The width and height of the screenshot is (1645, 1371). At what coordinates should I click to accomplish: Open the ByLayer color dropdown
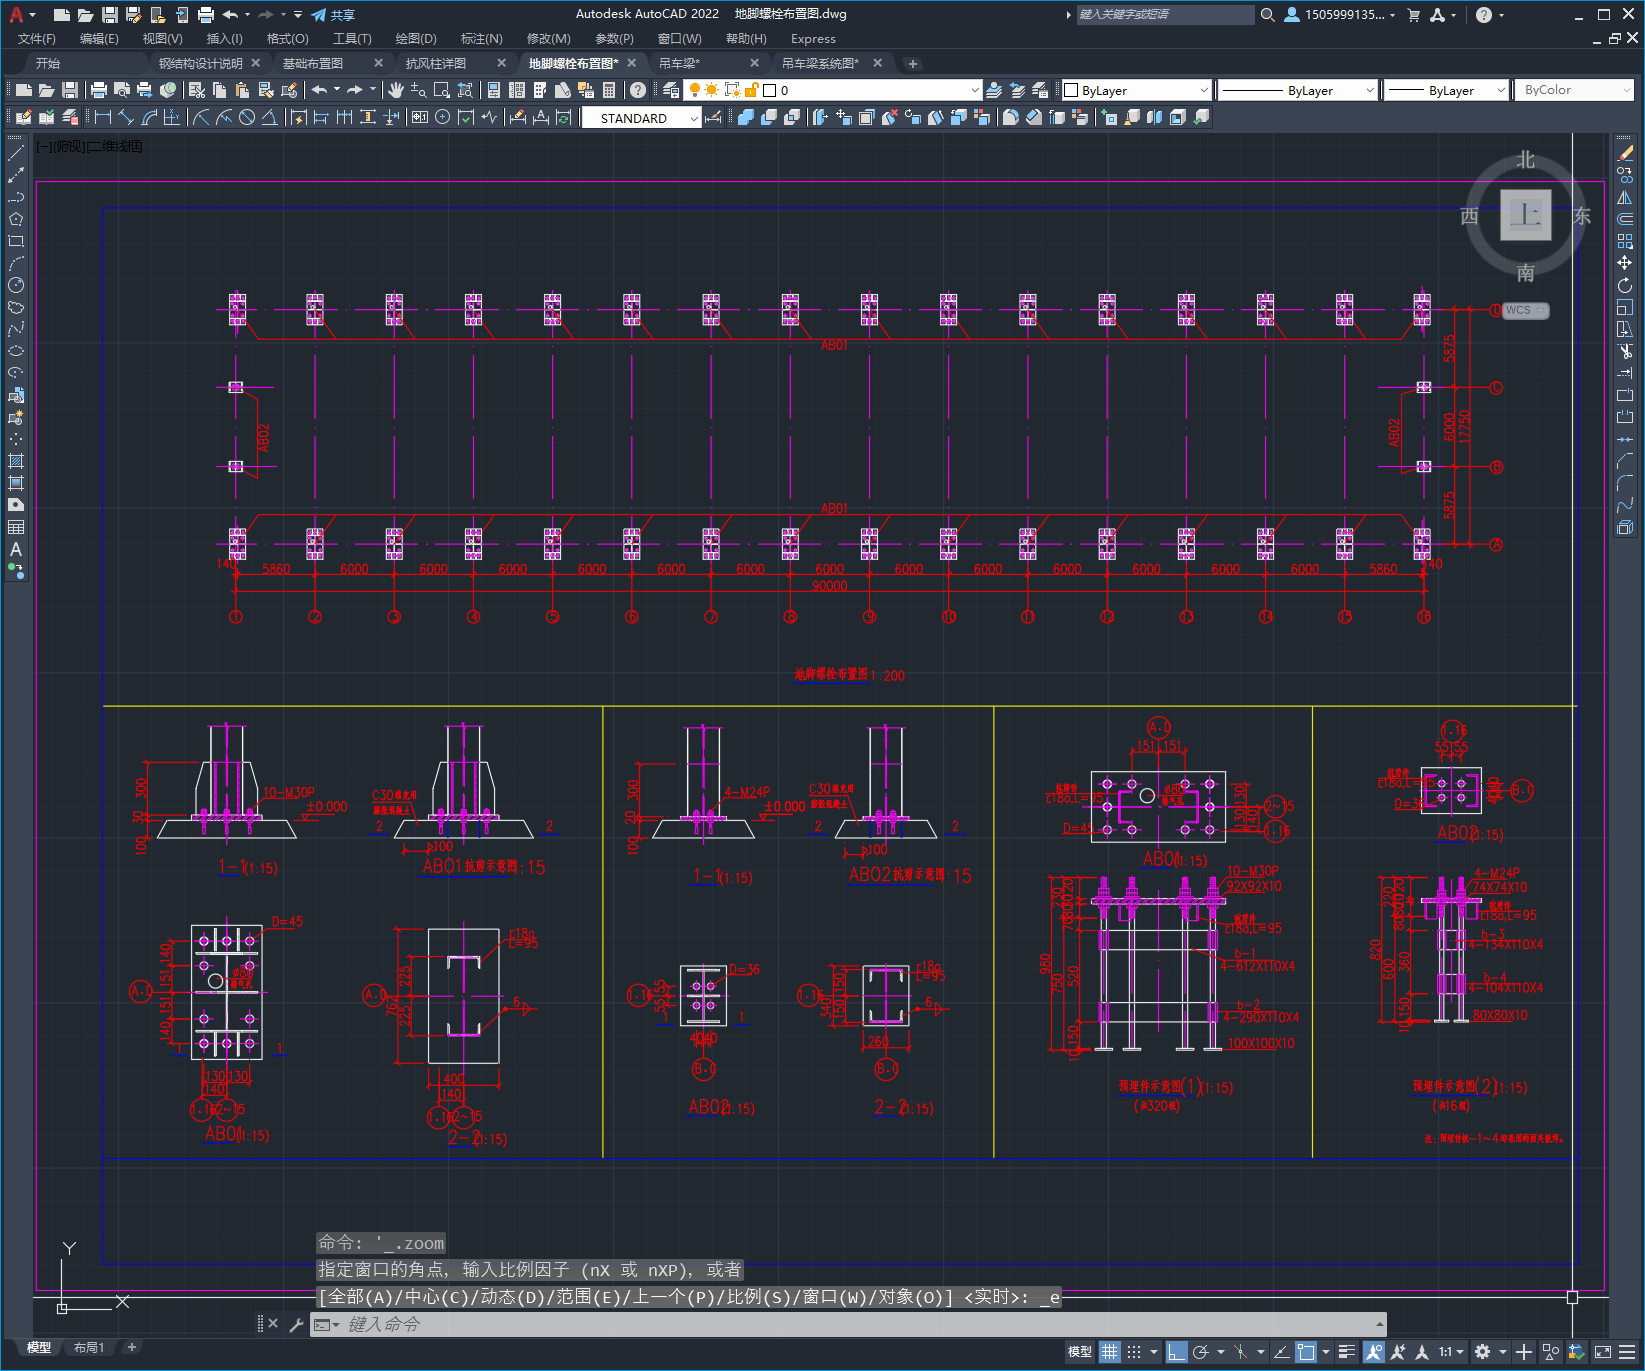click(1137, 90)
